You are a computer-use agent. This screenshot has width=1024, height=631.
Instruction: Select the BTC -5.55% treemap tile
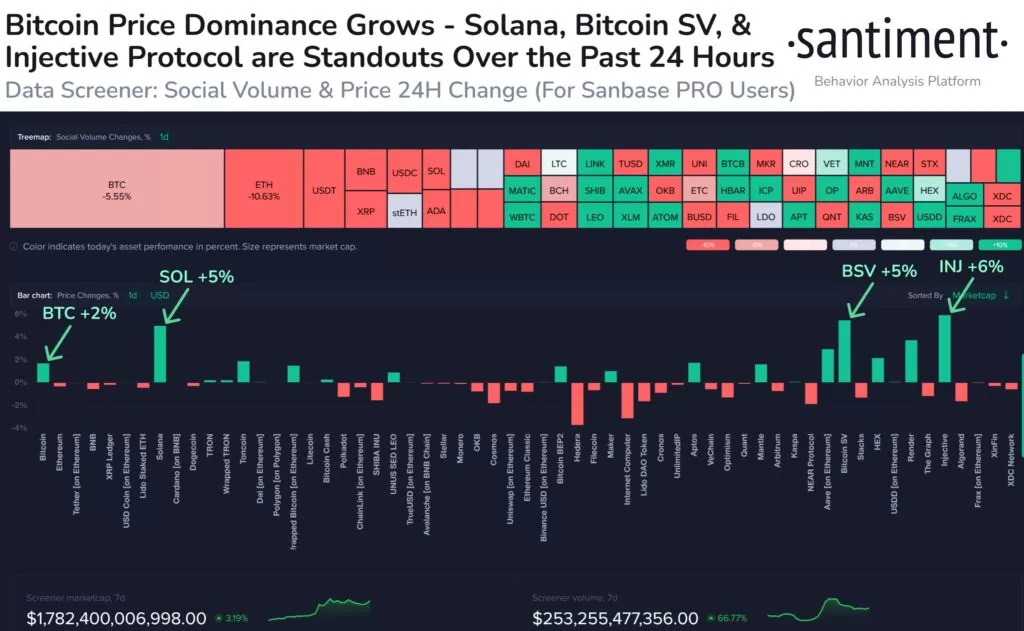point(117,189)
